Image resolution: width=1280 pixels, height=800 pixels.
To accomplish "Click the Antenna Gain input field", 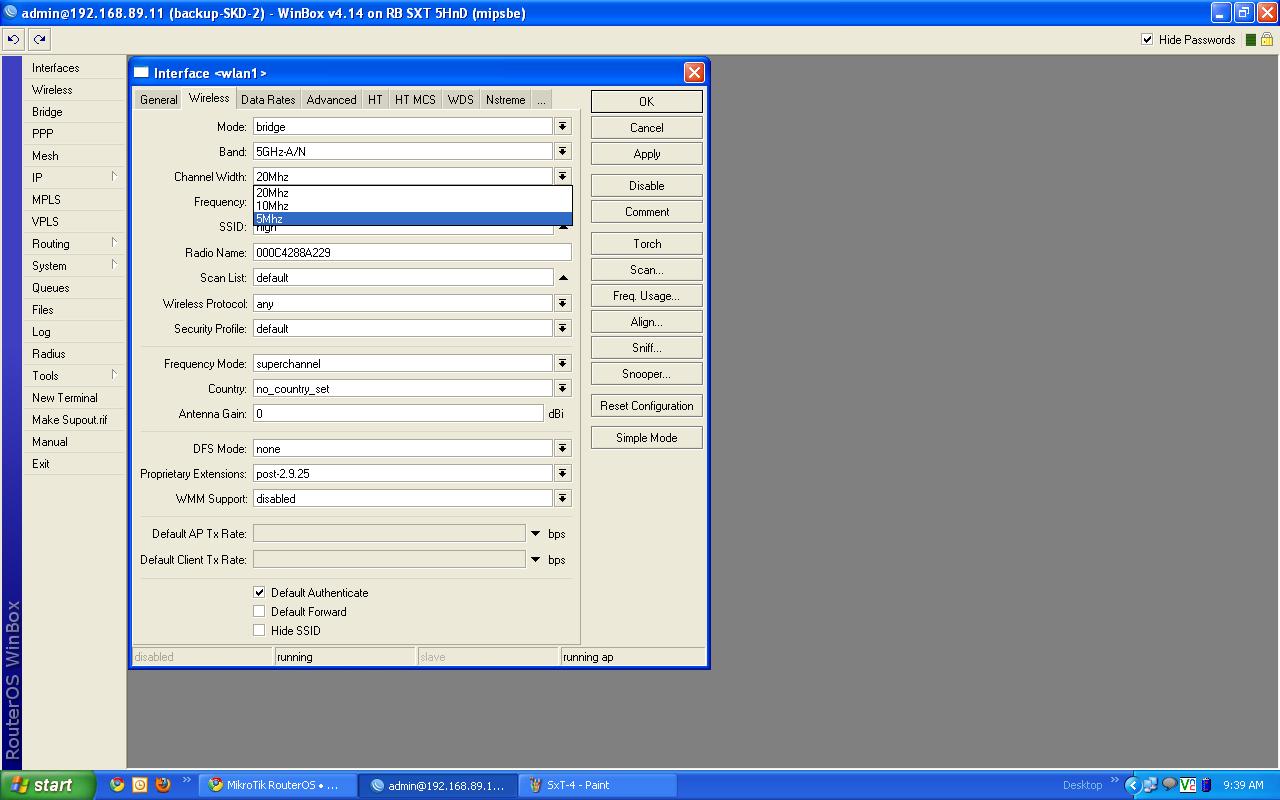I will point(398,413).
